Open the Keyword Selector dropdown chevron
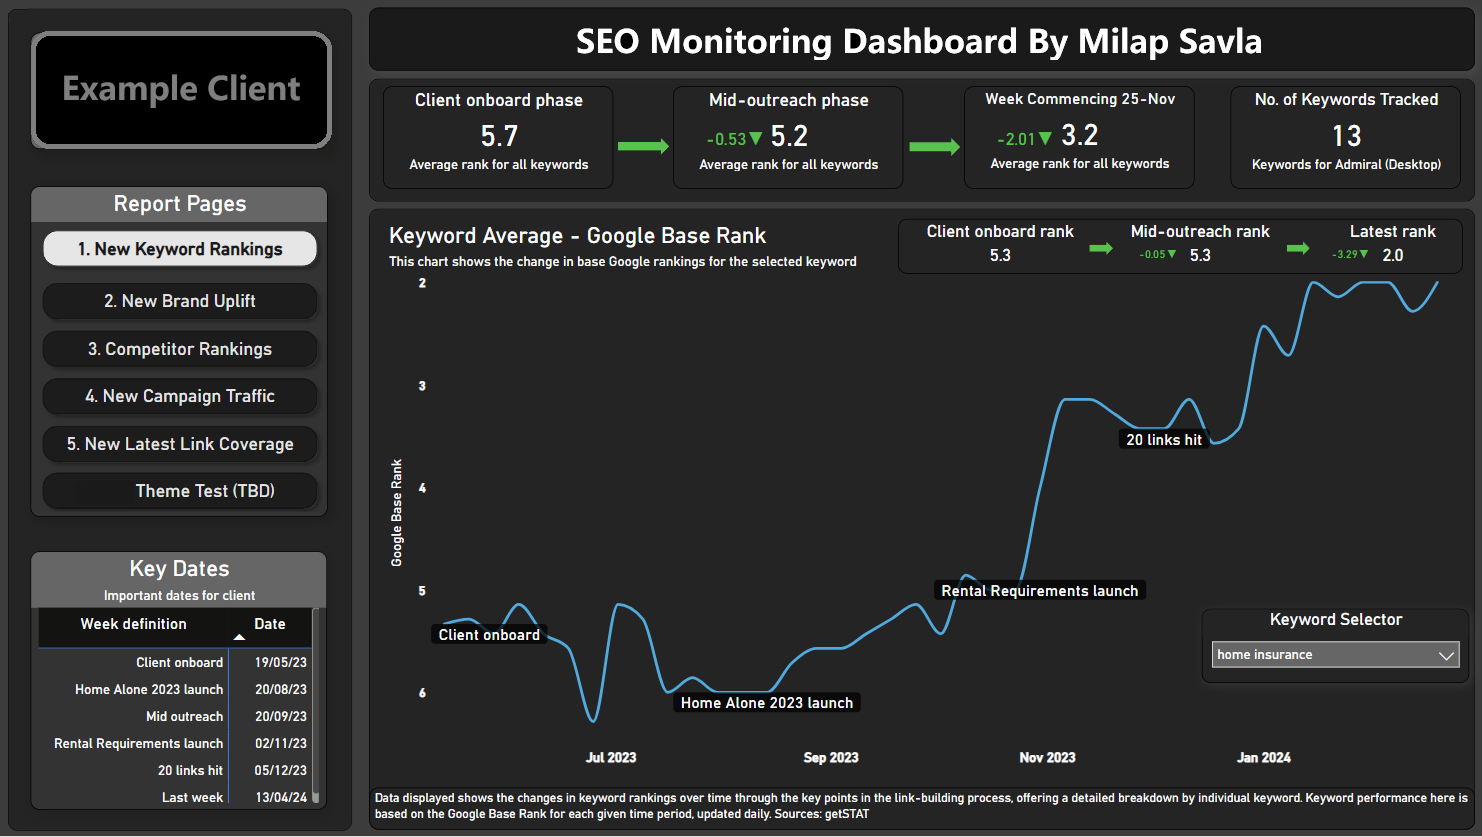Screen dimensions: 1482x837 click(x=1446, y=655)
